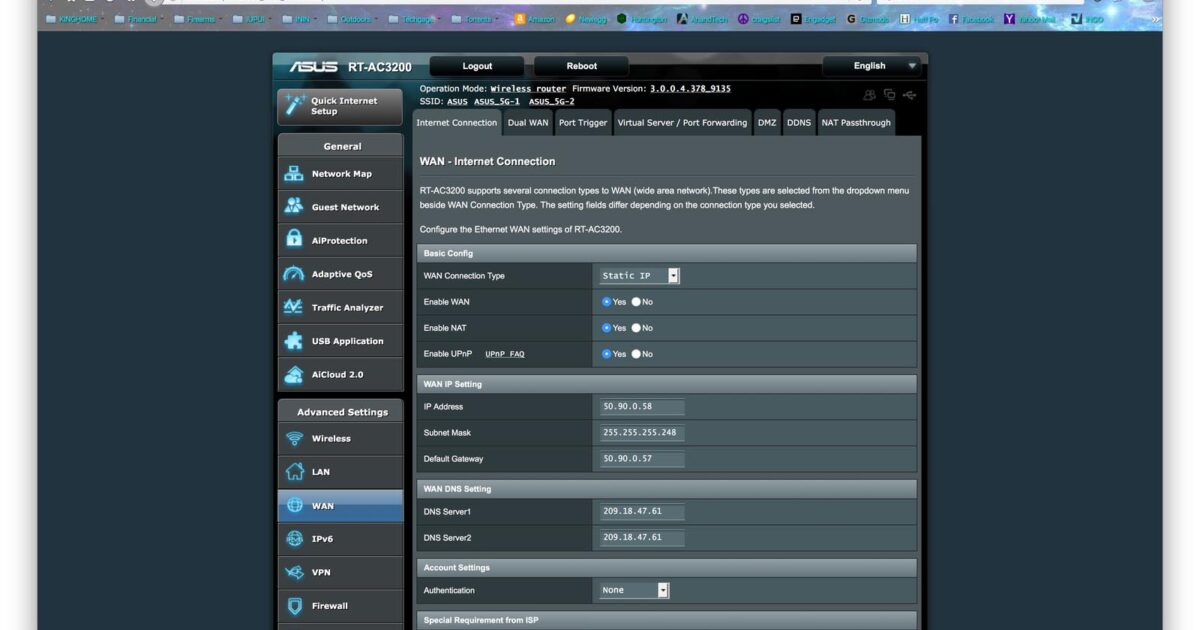
Task: Set Enable UPnP to No
Action: coord(636,354)
